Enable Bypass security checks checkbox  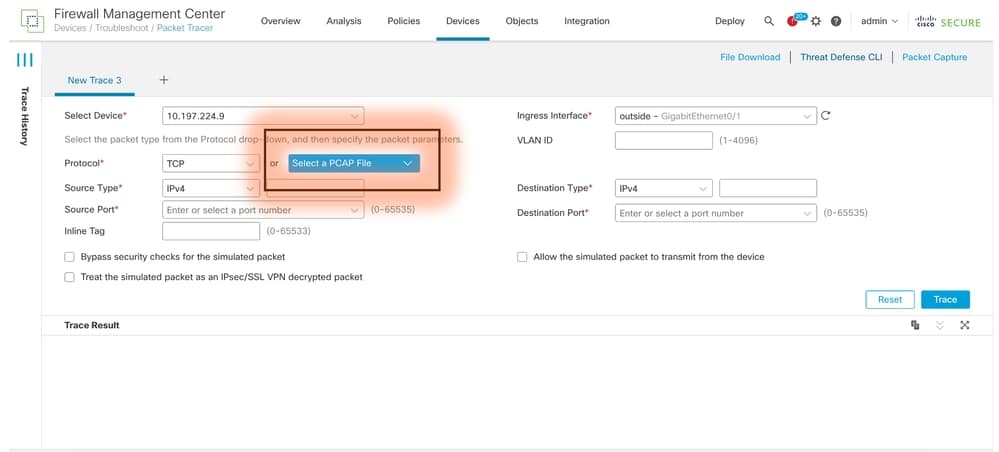69,257
